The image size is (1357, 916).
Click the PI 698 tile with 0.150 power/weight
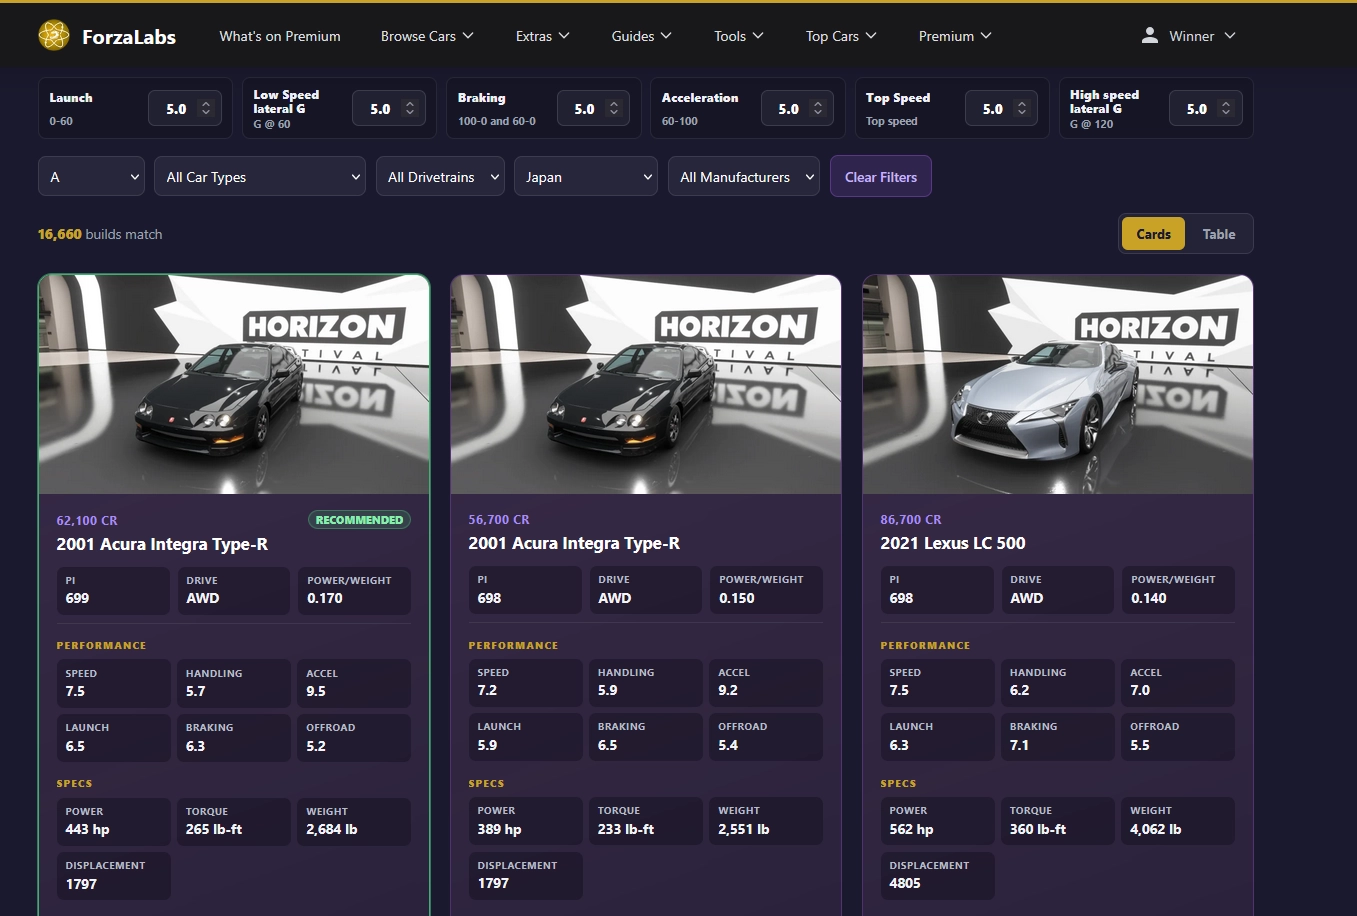[x=525, y=590]
